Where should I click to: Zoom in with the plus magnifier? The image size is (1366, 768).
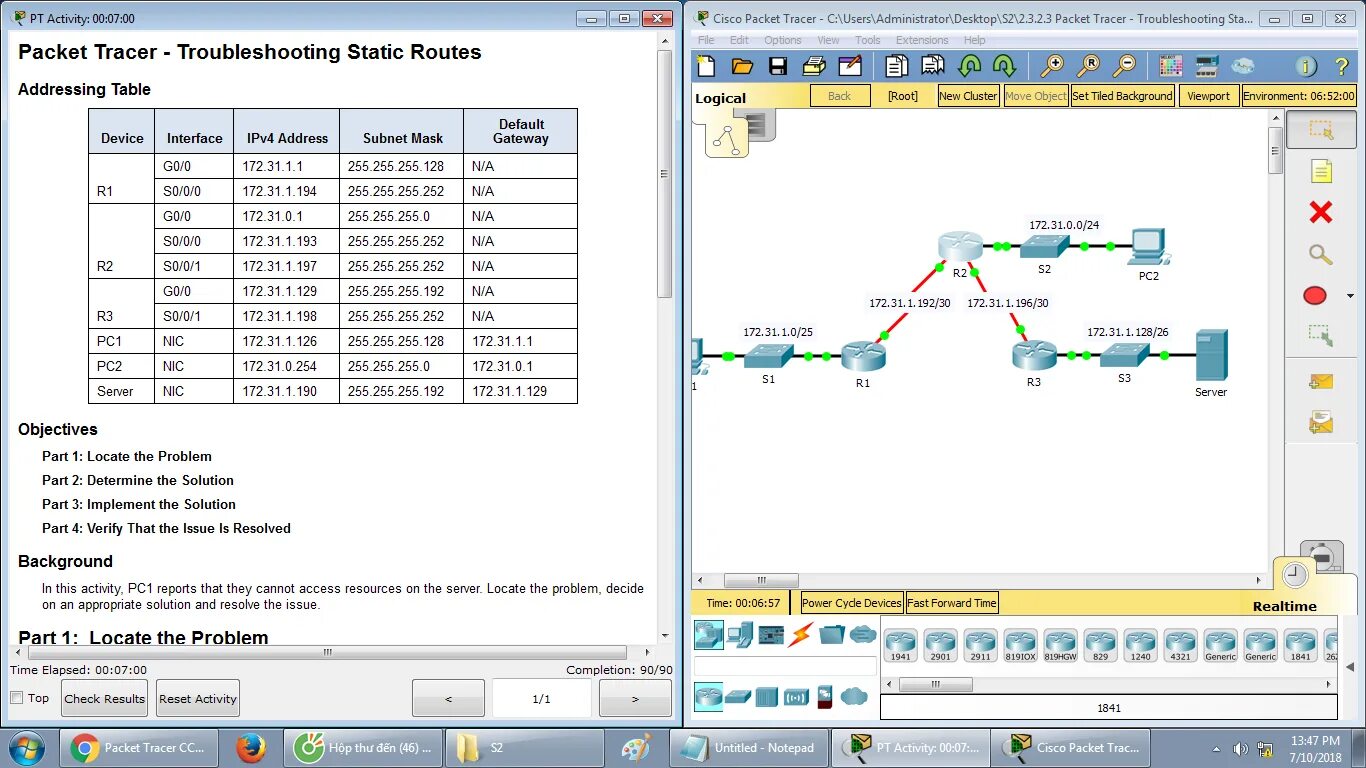(1052, 67)
